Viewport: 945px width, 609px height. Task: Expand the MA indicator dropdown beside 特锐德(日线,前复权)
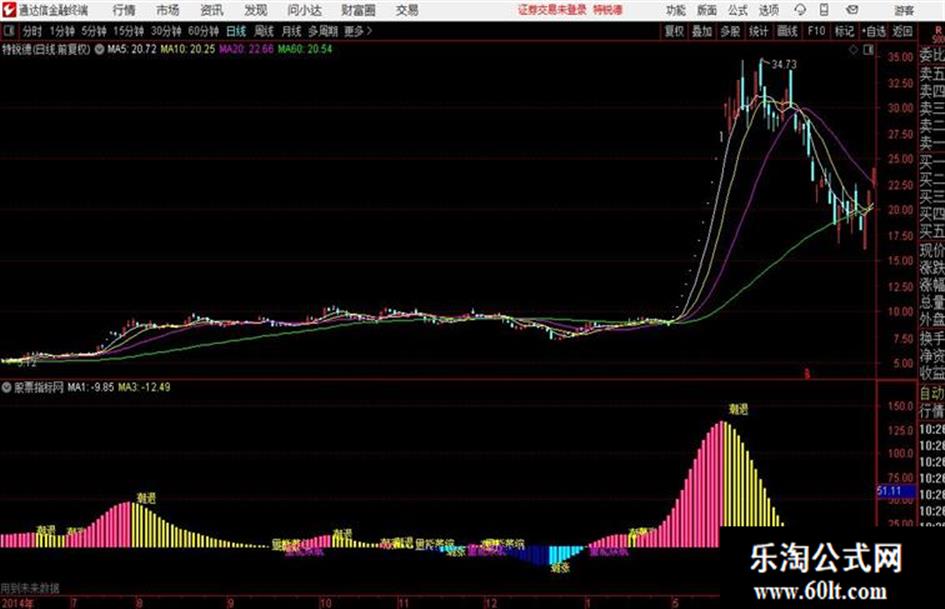98,49
